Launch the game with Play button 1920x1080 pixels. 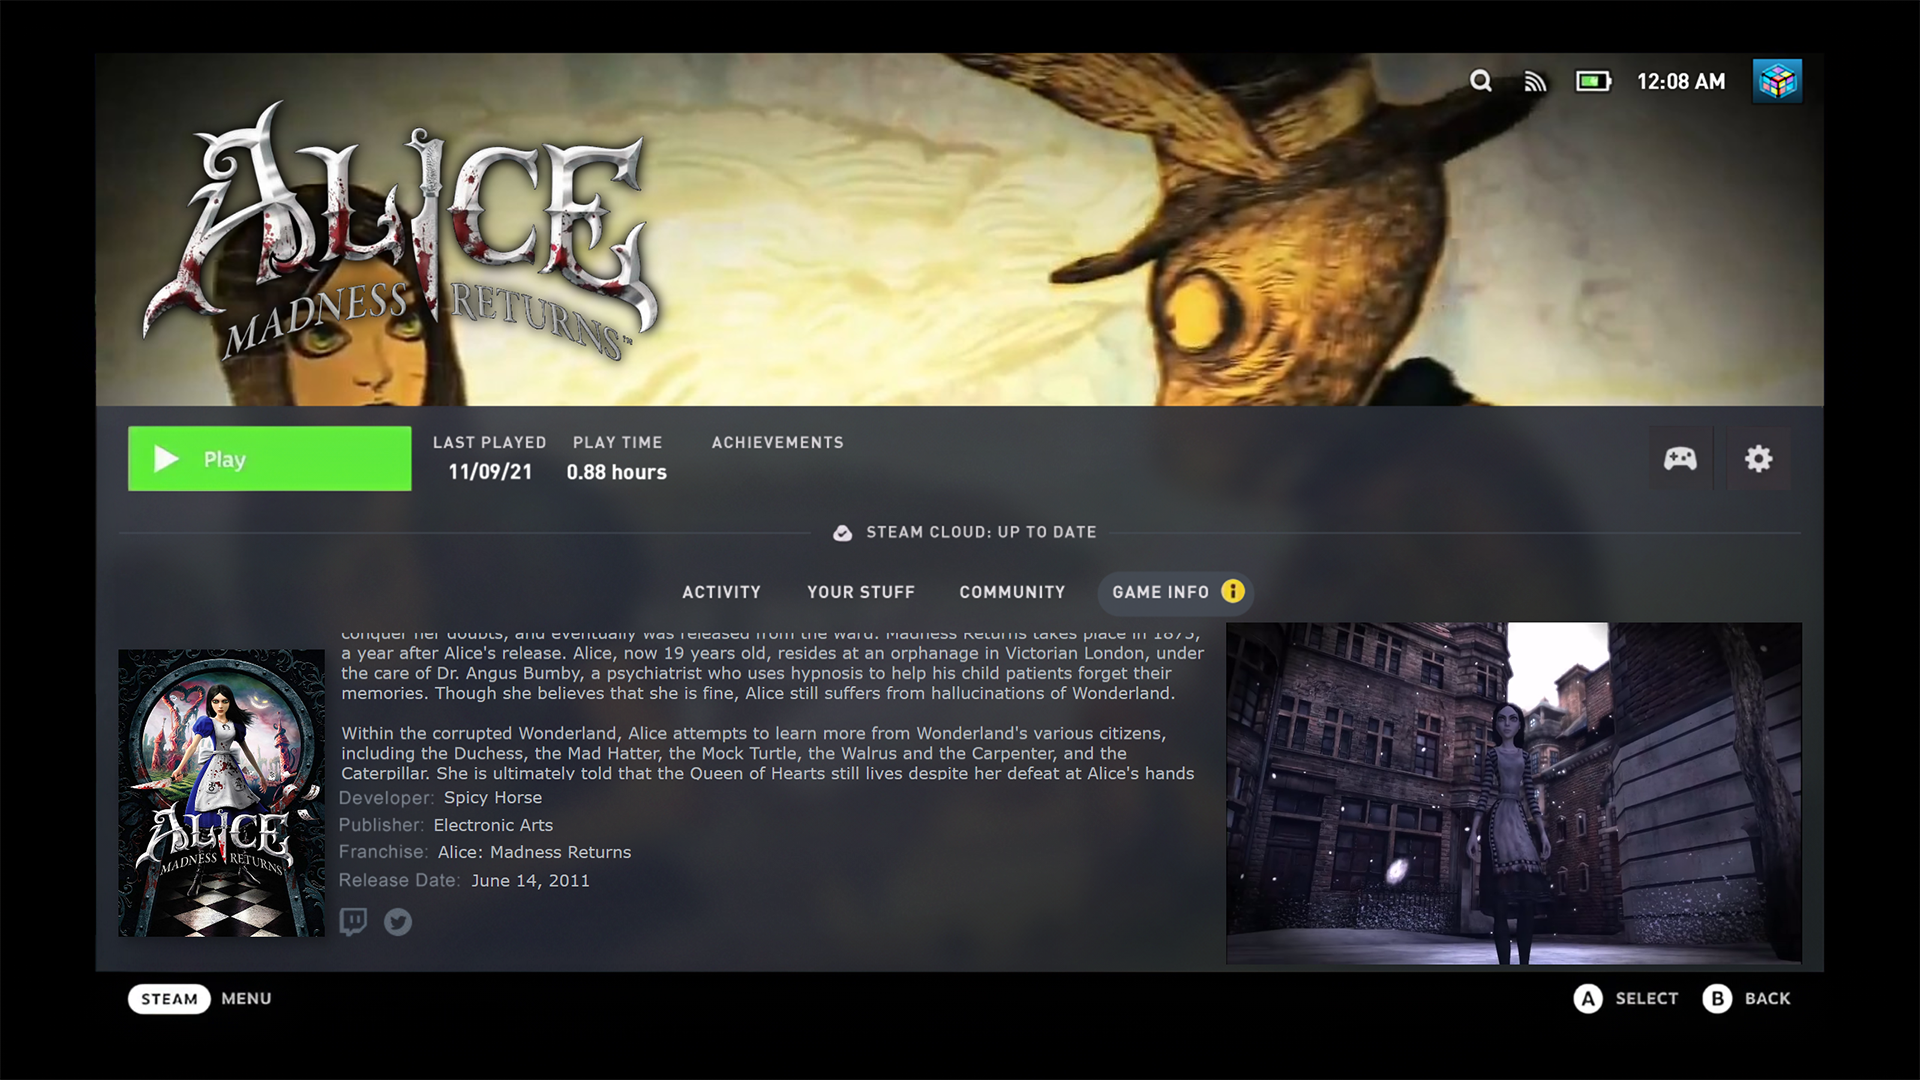269,459
